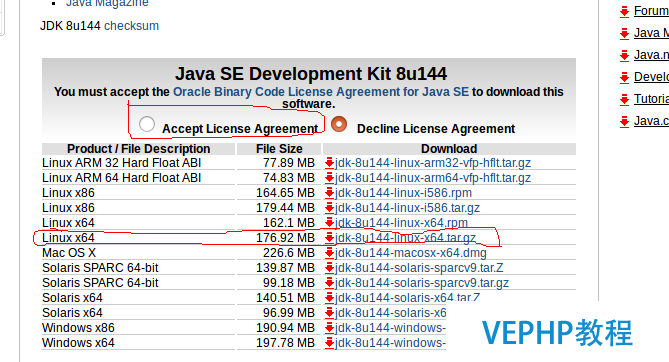Download jdk-8u144-linux-arm64-vfp-hflt.tar.gz file
The width and height of the screenshot is (669, 362).
click(x=433, y=178)
